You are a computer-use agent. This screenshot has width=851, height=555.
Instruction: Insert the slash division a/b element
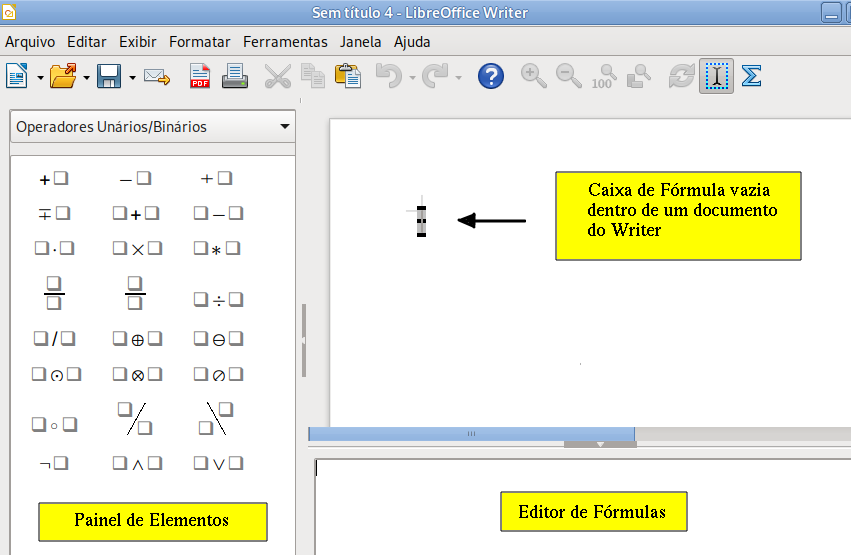coord(54,339)
